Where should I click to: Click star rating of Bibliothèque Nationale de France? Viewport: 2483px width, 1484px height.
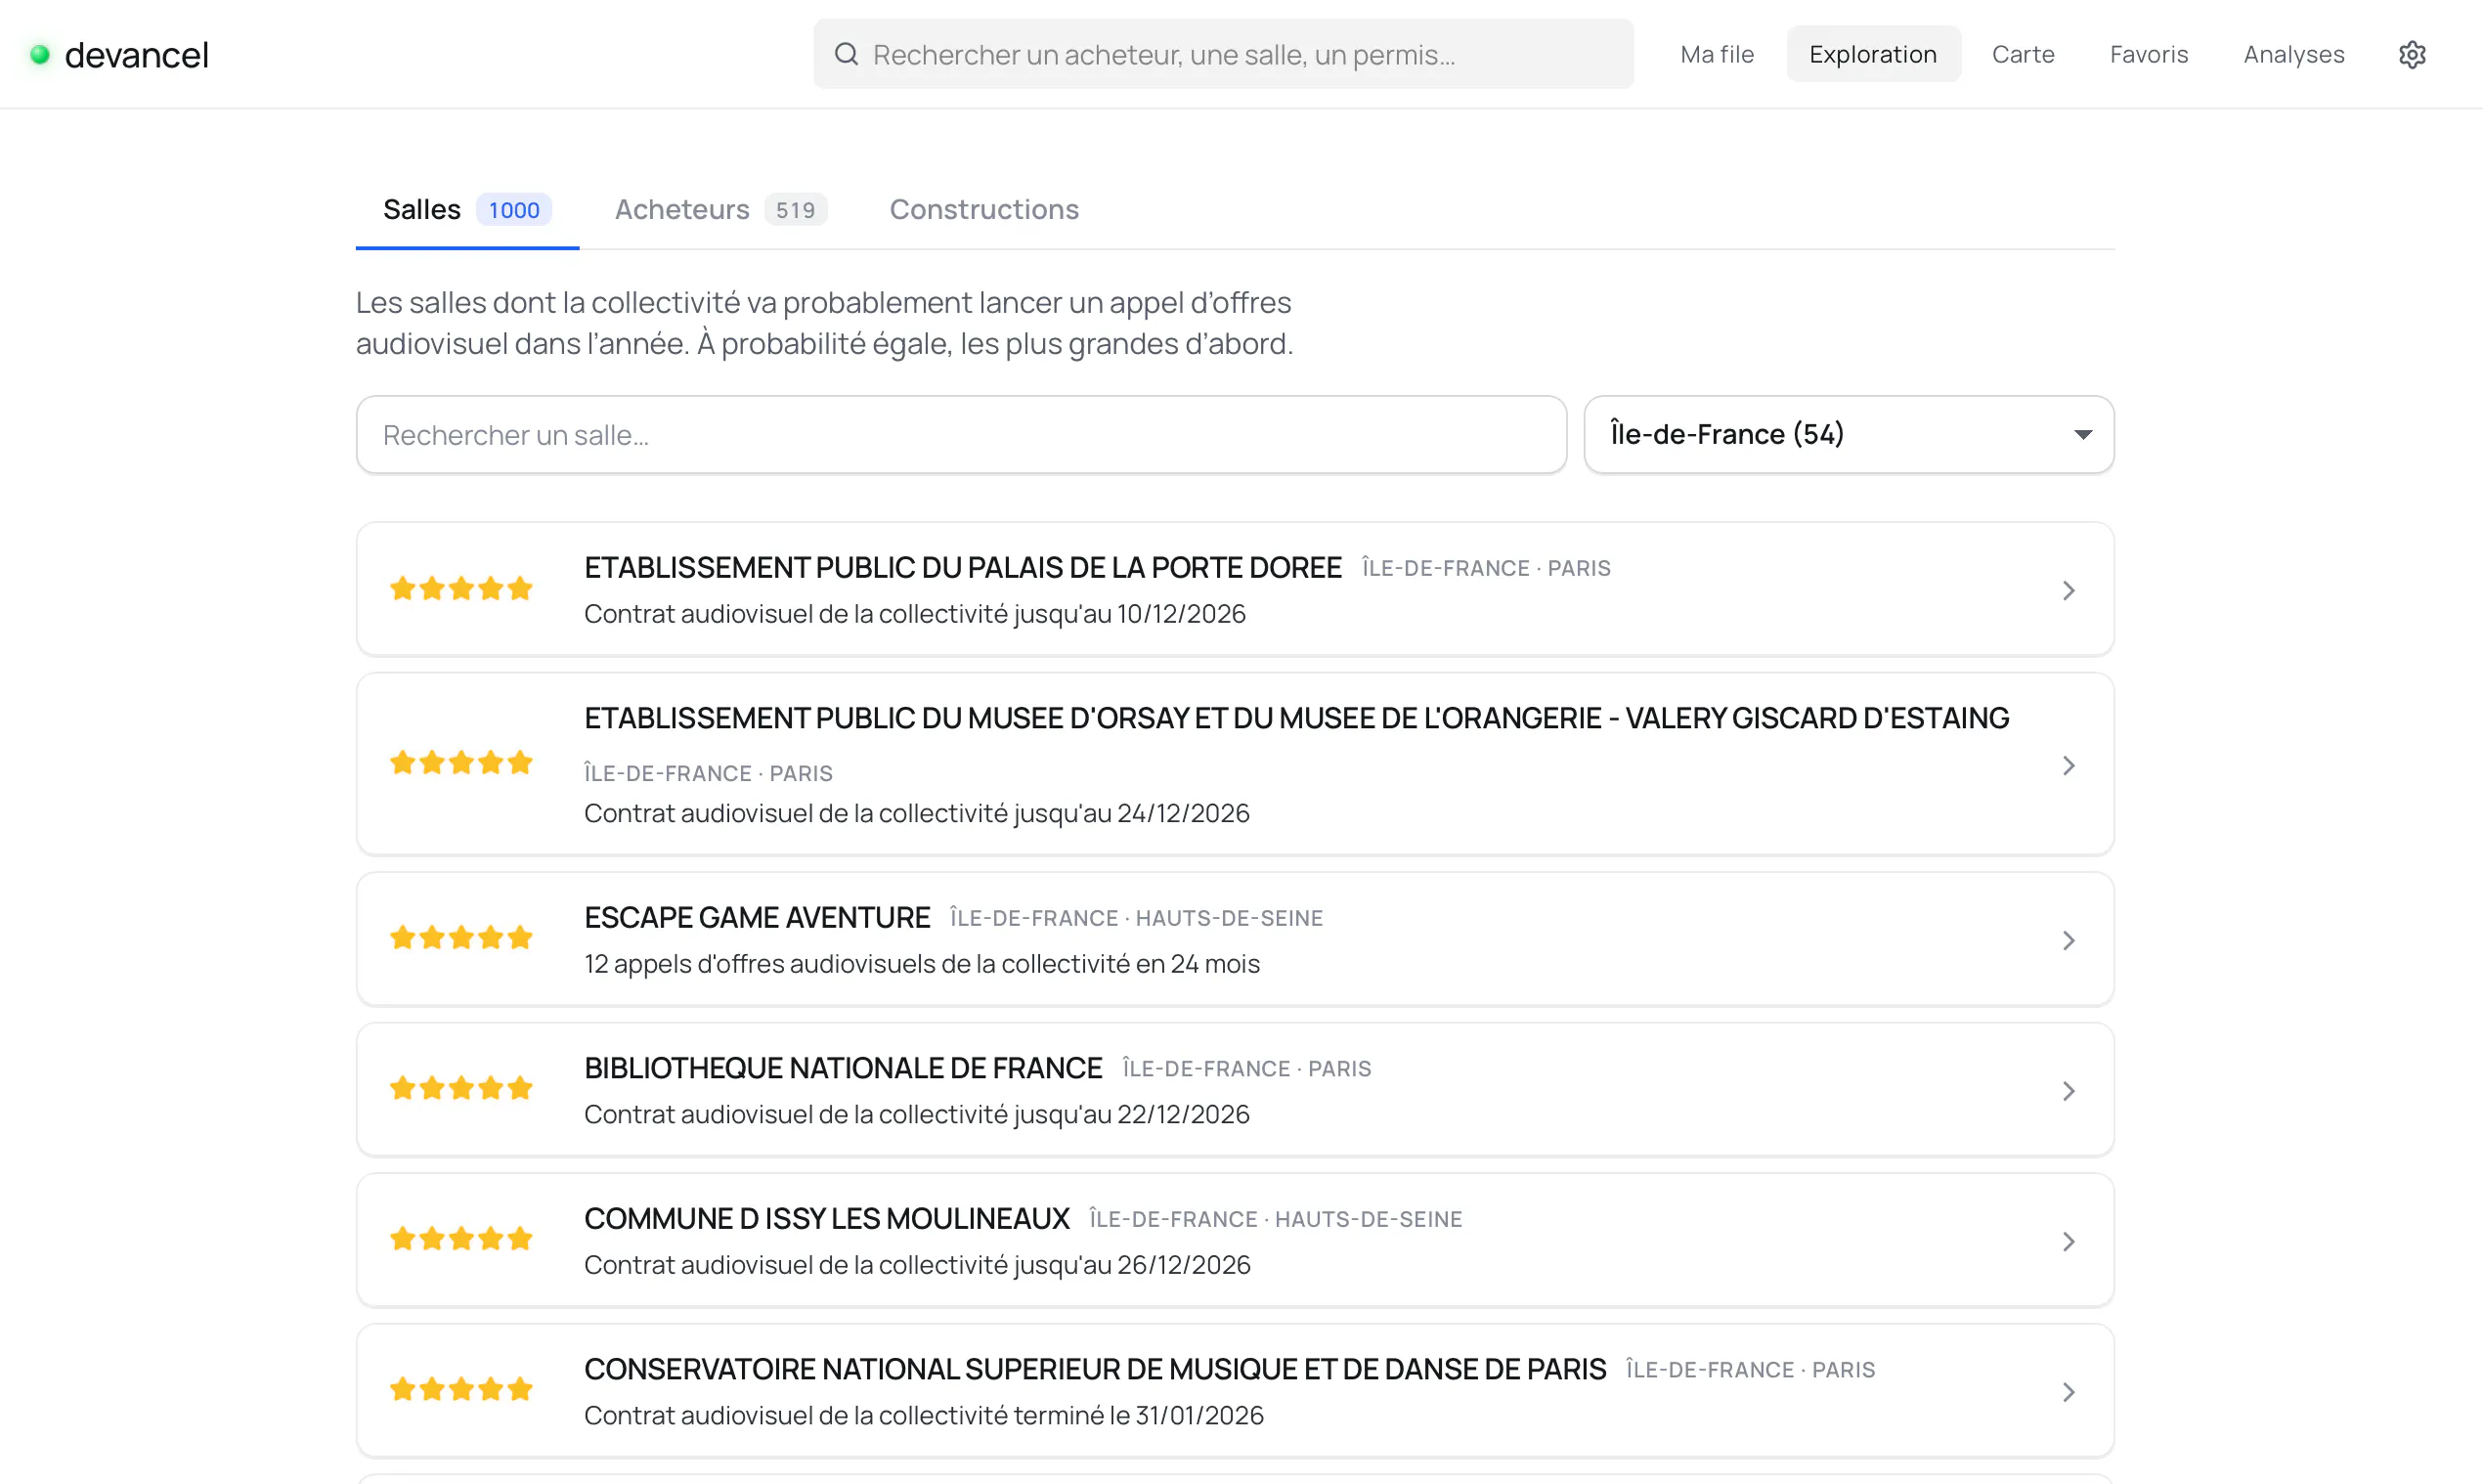pyautogui.click(x=461, y=1088)
